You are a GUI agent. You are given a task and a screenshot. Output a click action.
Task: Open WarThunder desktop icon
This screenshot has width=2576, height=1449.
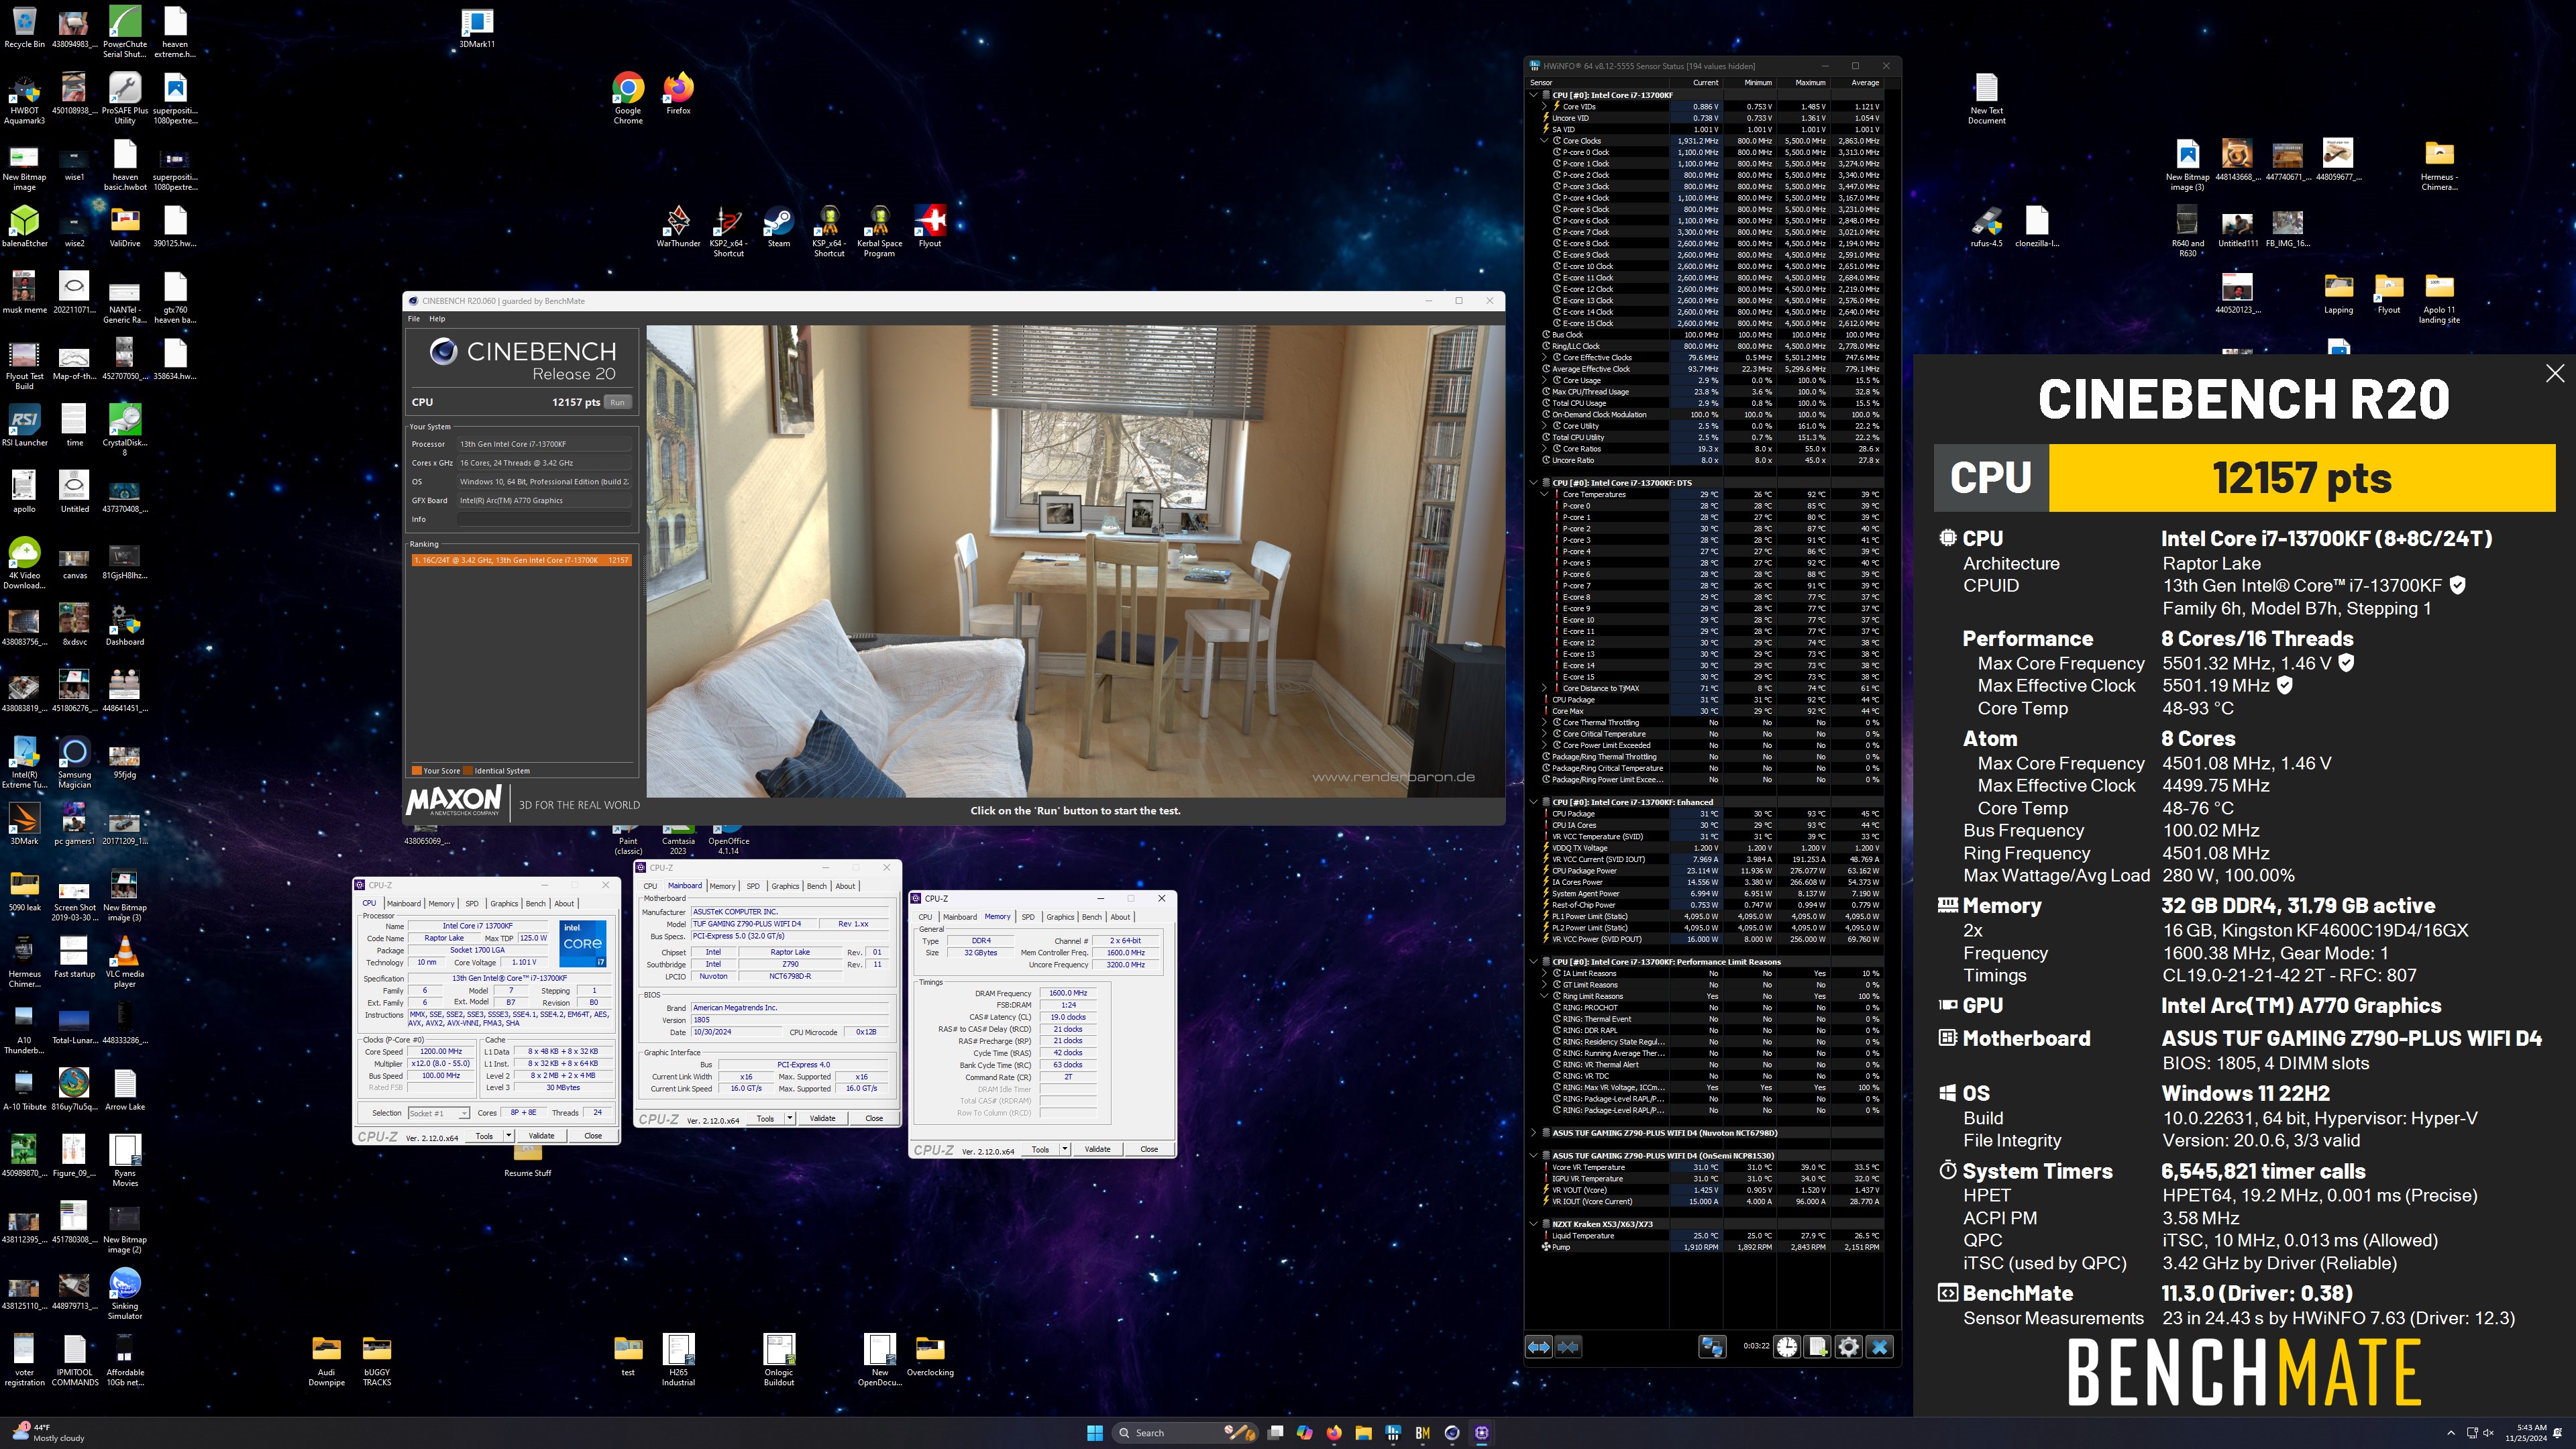(x=678, y=226)
